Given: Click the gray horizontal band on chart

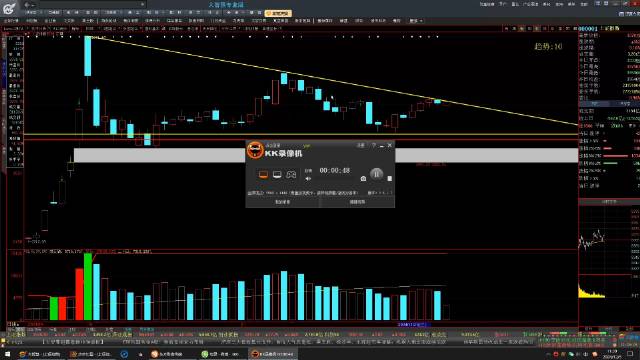Looking at the screenshot, I should 159,155.
